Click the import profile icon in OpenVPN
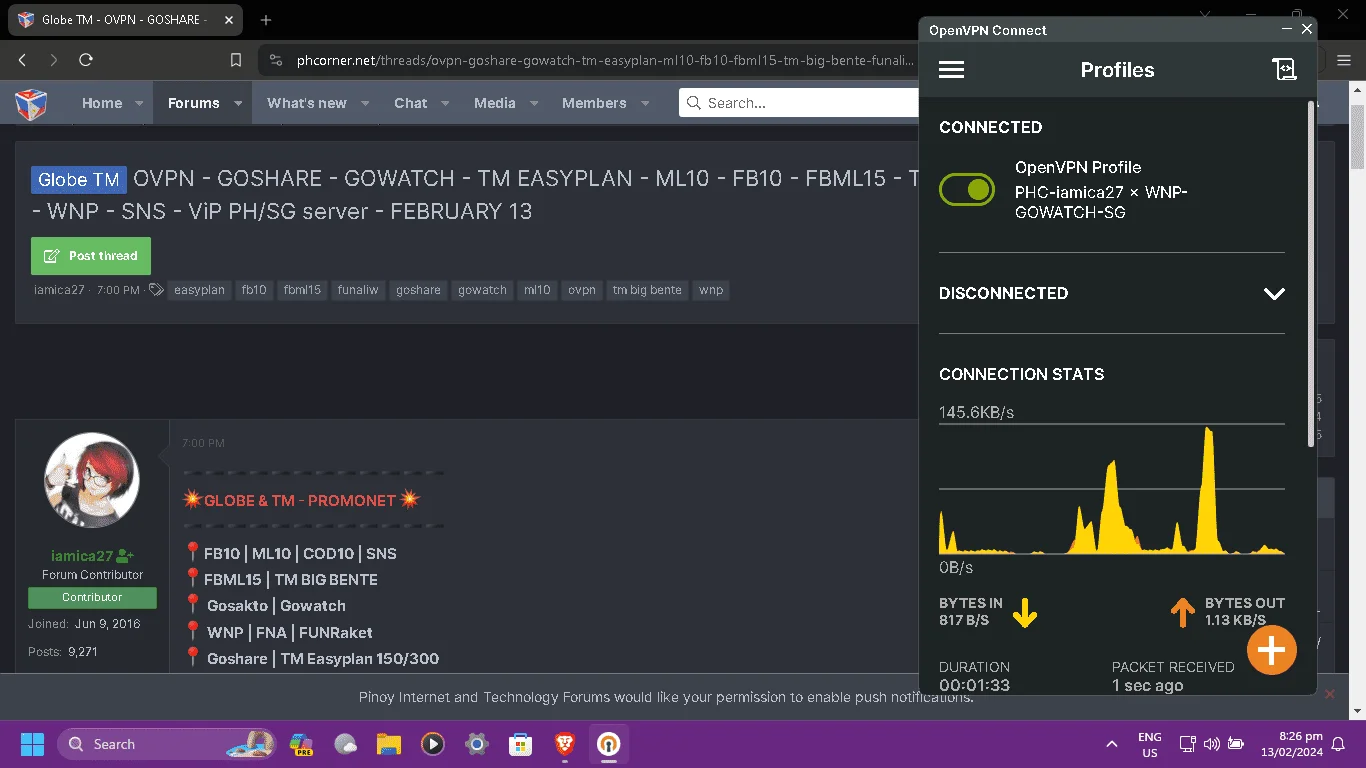This screenshot has height=768, width=1366. click(1283, 70)
